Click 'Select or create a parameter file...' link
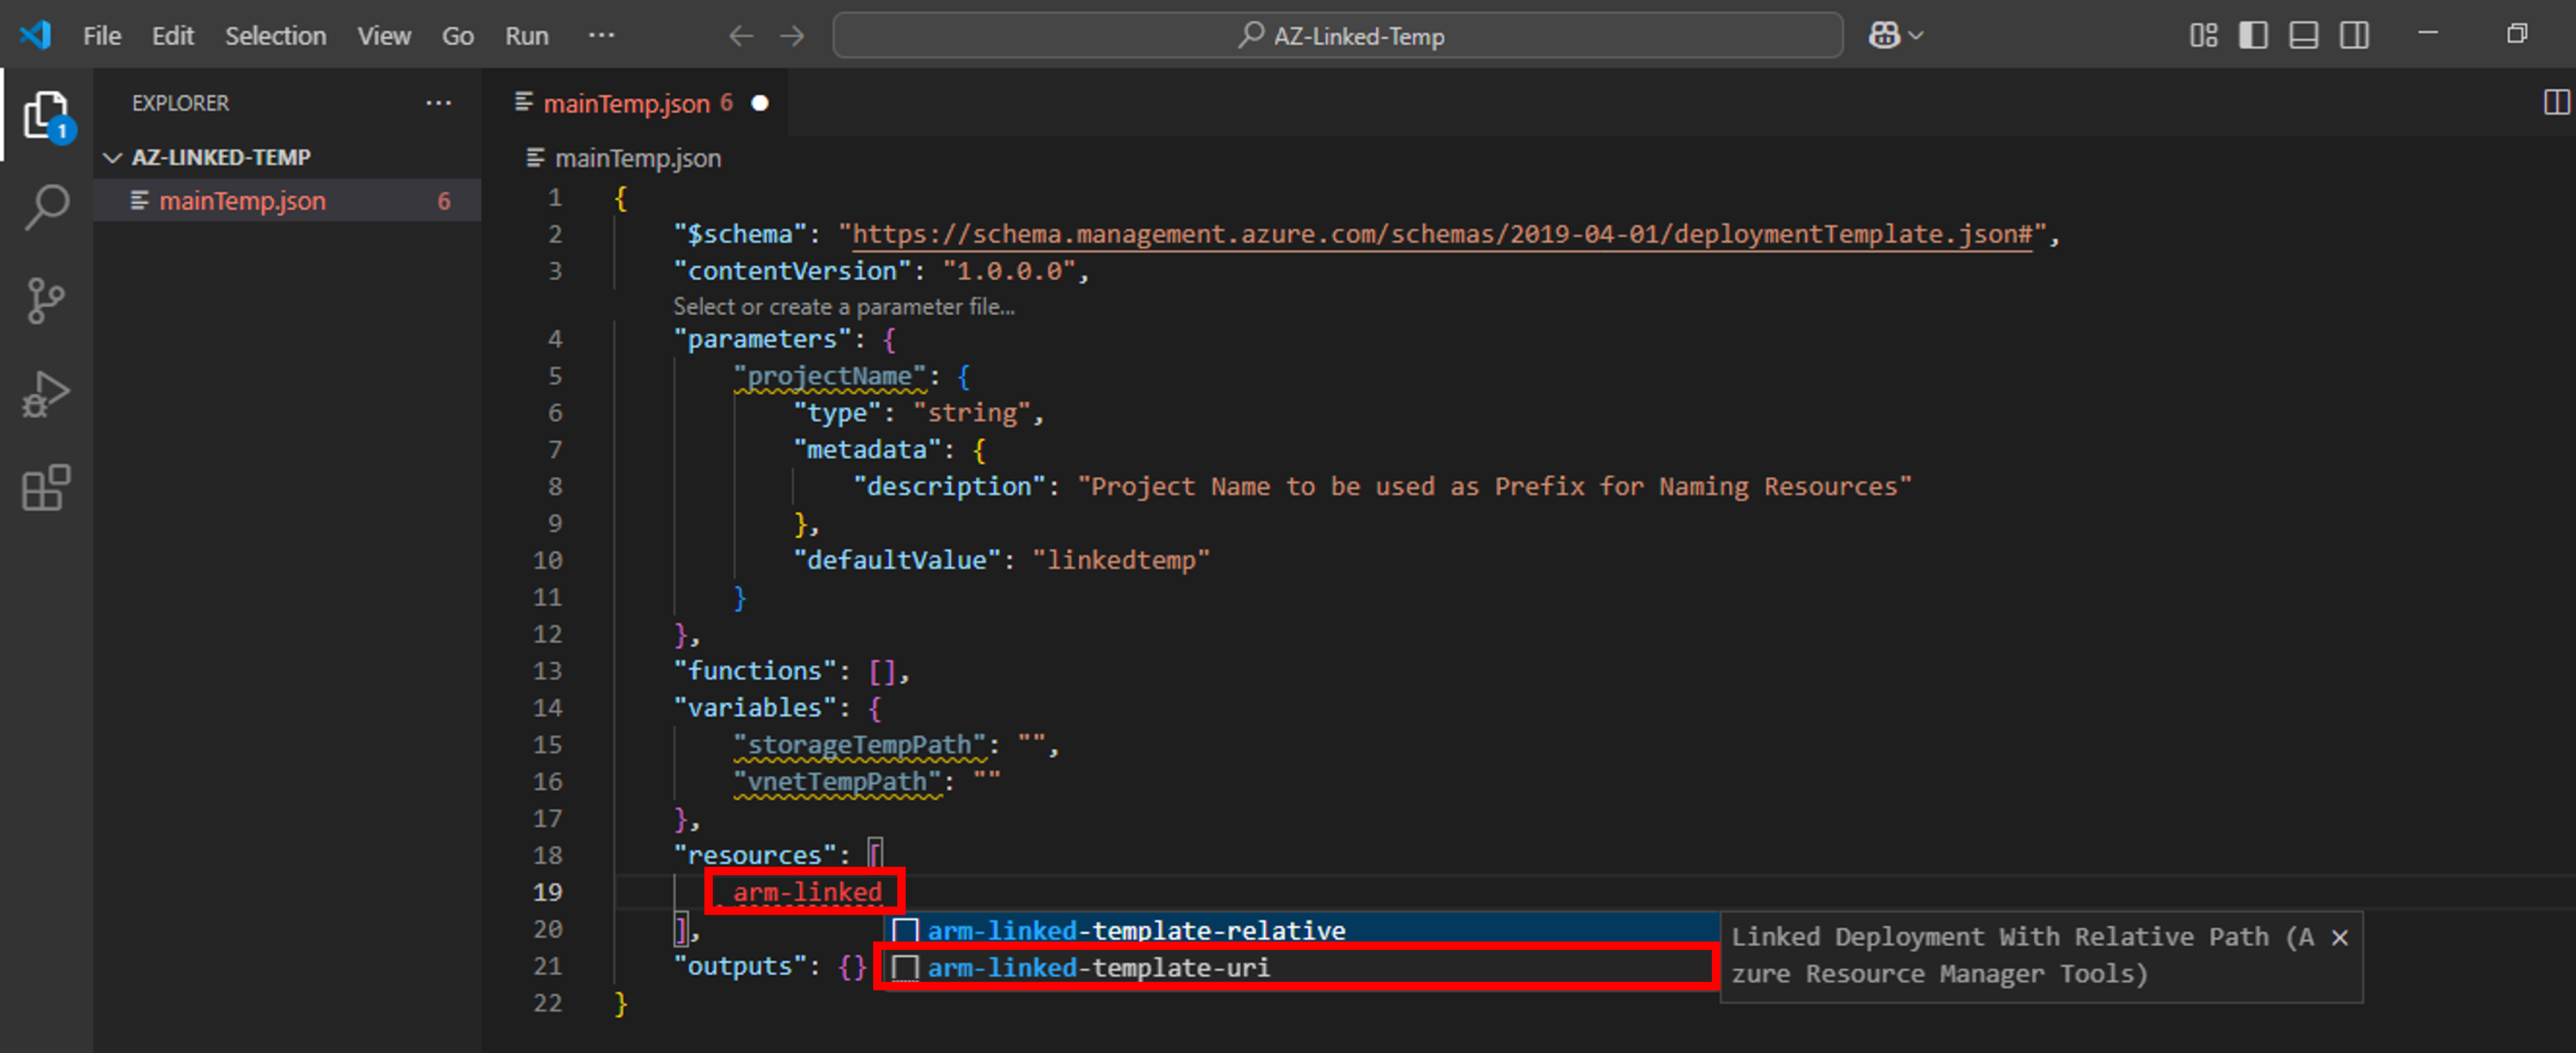Screen dimensions: 2576x1053 click(843, 307)
